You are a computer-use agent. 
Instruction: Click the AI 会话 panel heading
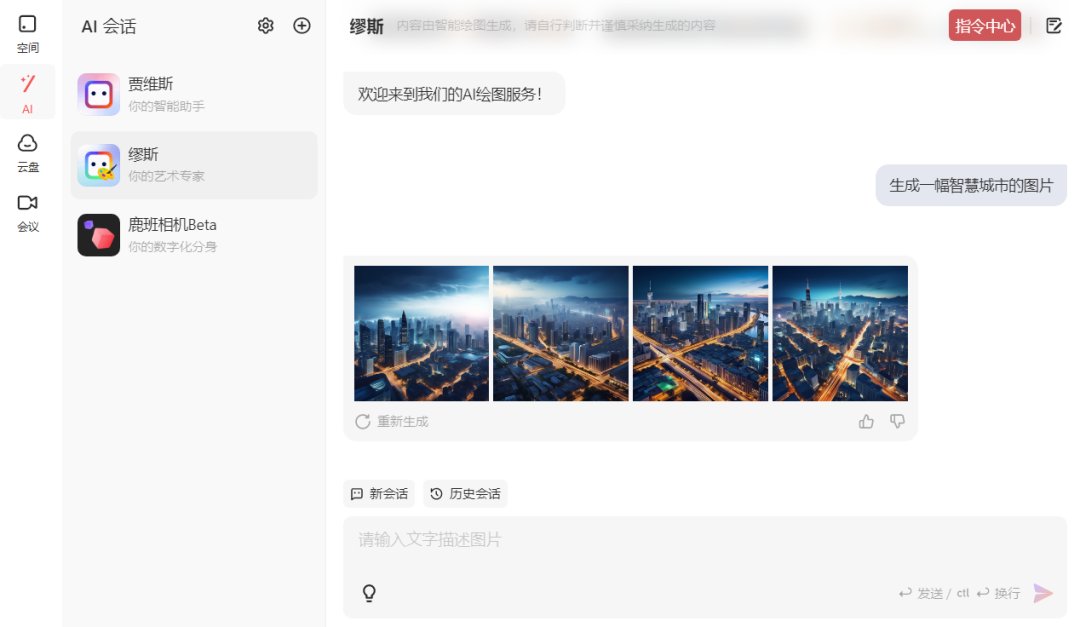pos(109,26)
